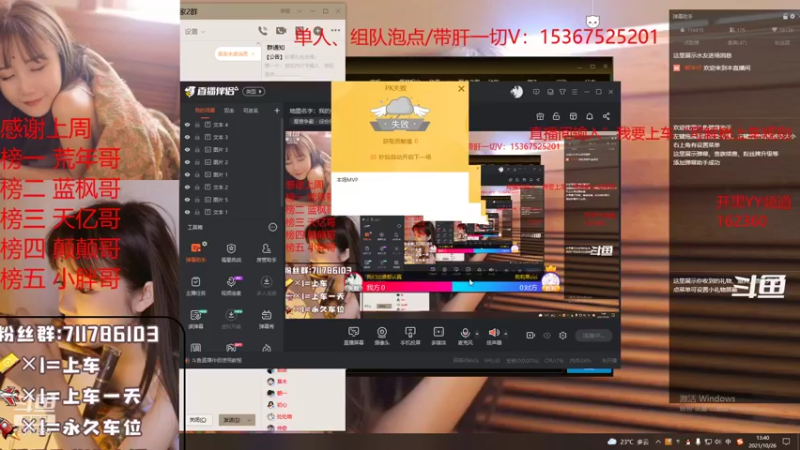
Task: Open the arrow next to the 发送(S) button
Action: coord(249,420)
